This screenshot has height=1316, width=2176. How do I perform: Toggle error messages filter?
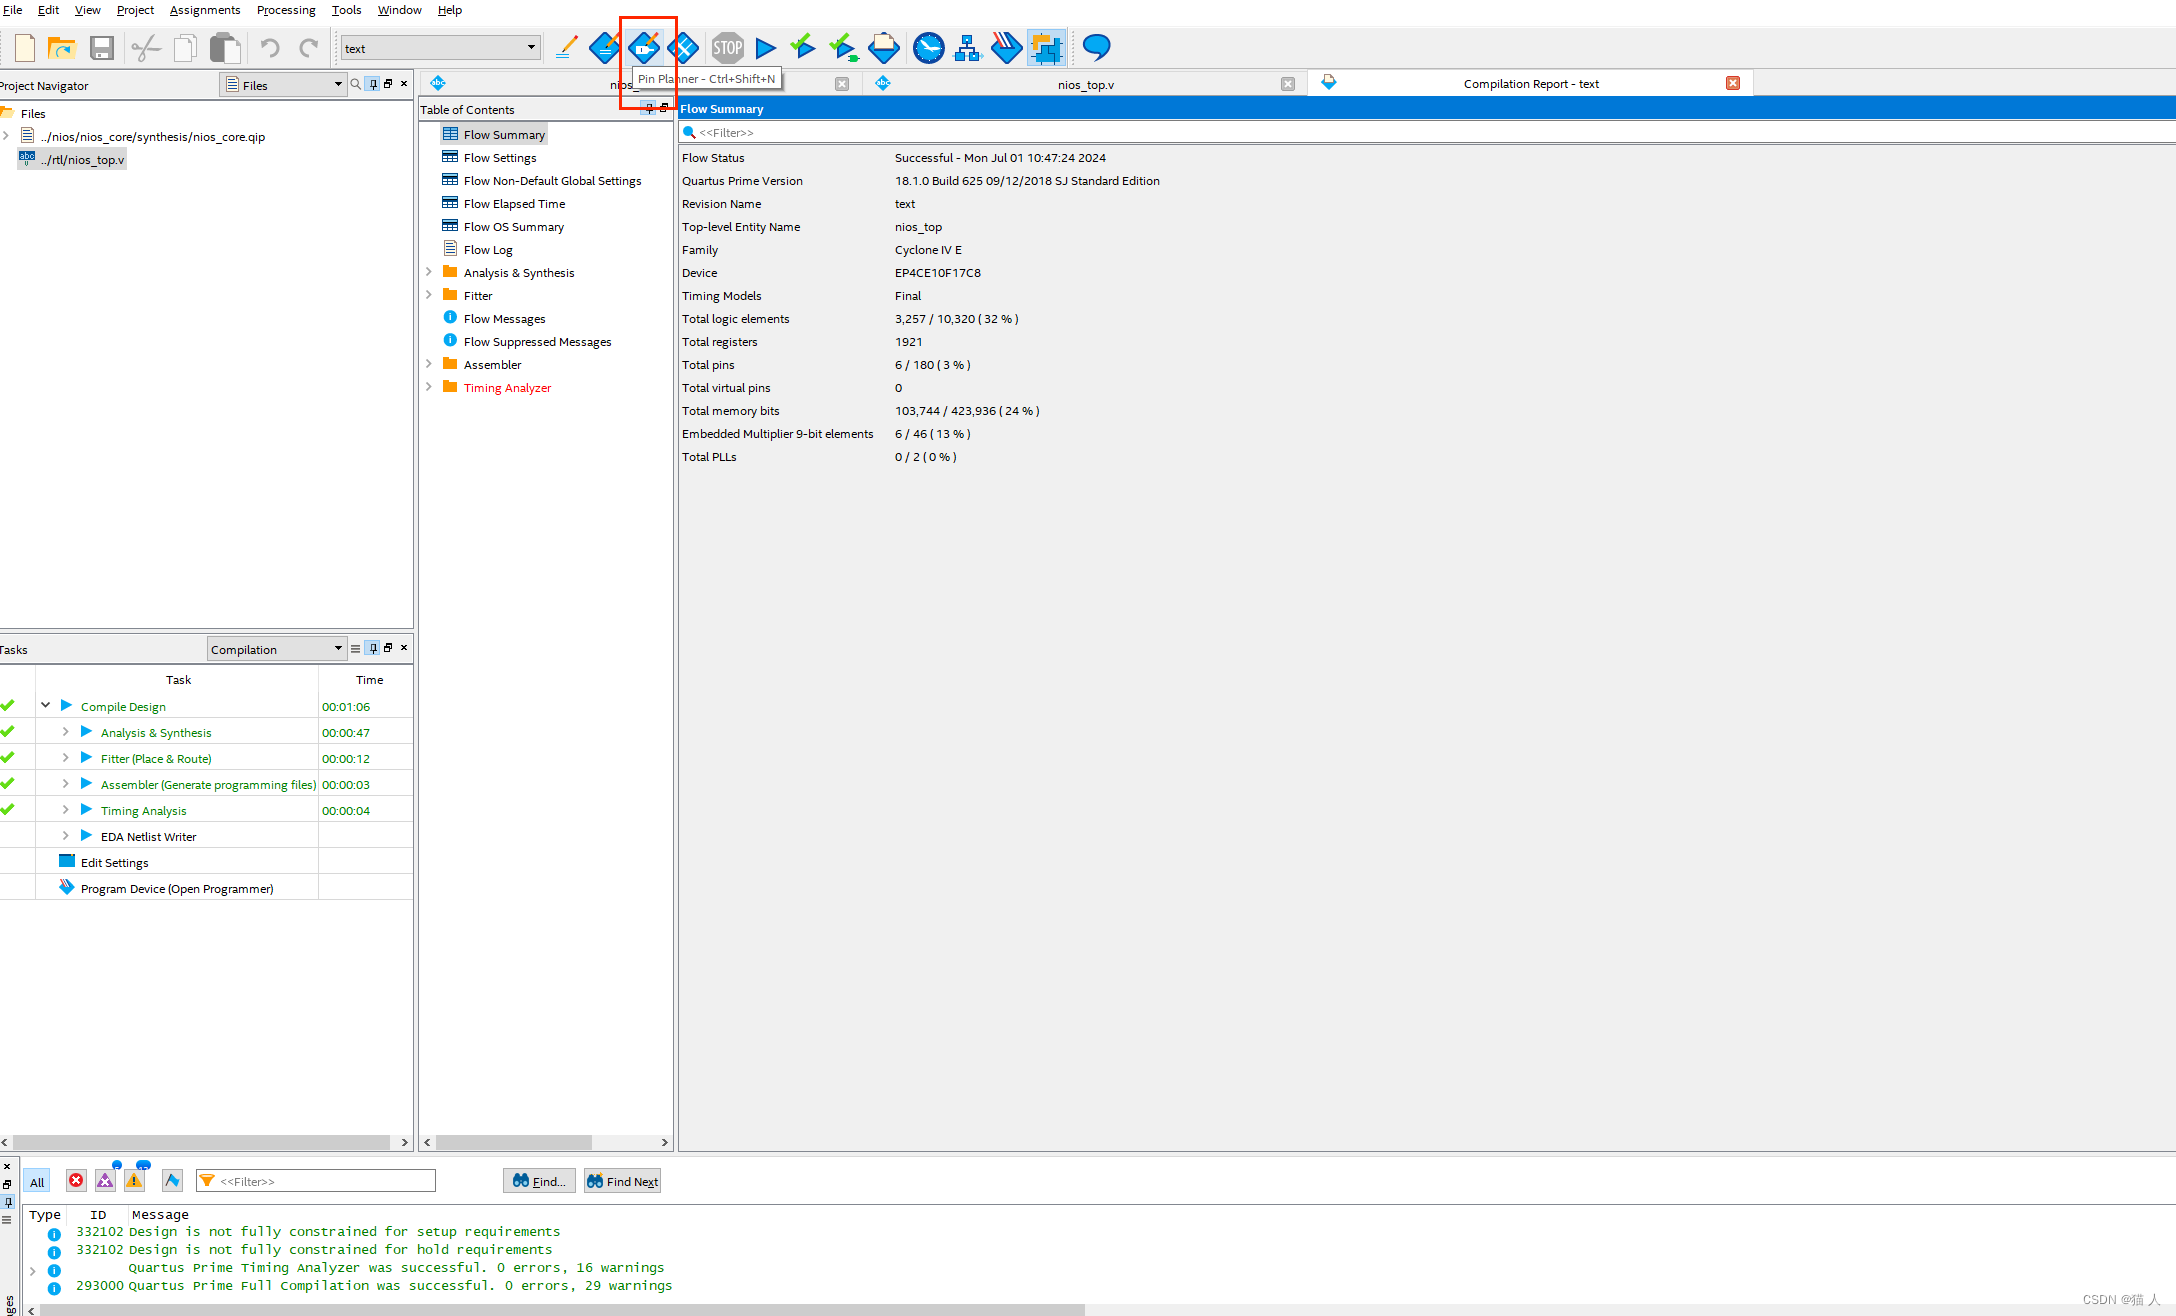(76, 1181)
